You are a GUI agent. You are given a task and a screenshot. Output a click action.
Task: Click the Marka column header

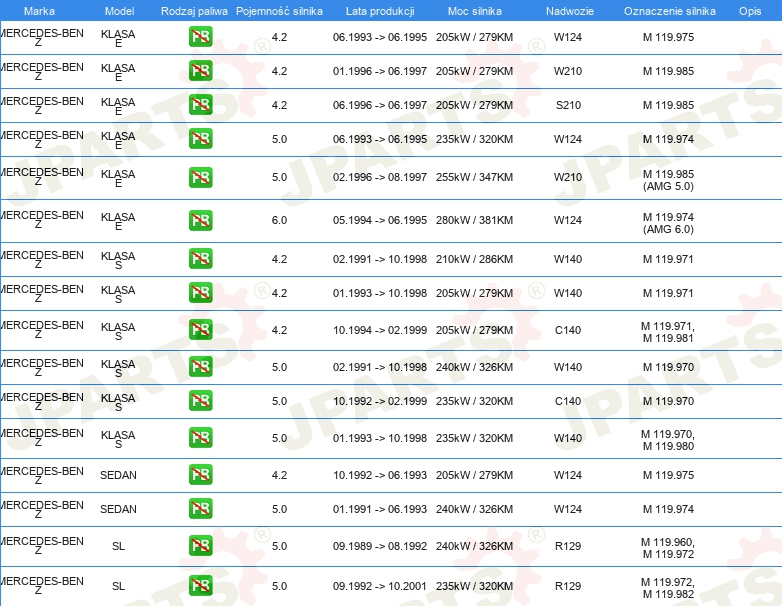pos(39,11)
